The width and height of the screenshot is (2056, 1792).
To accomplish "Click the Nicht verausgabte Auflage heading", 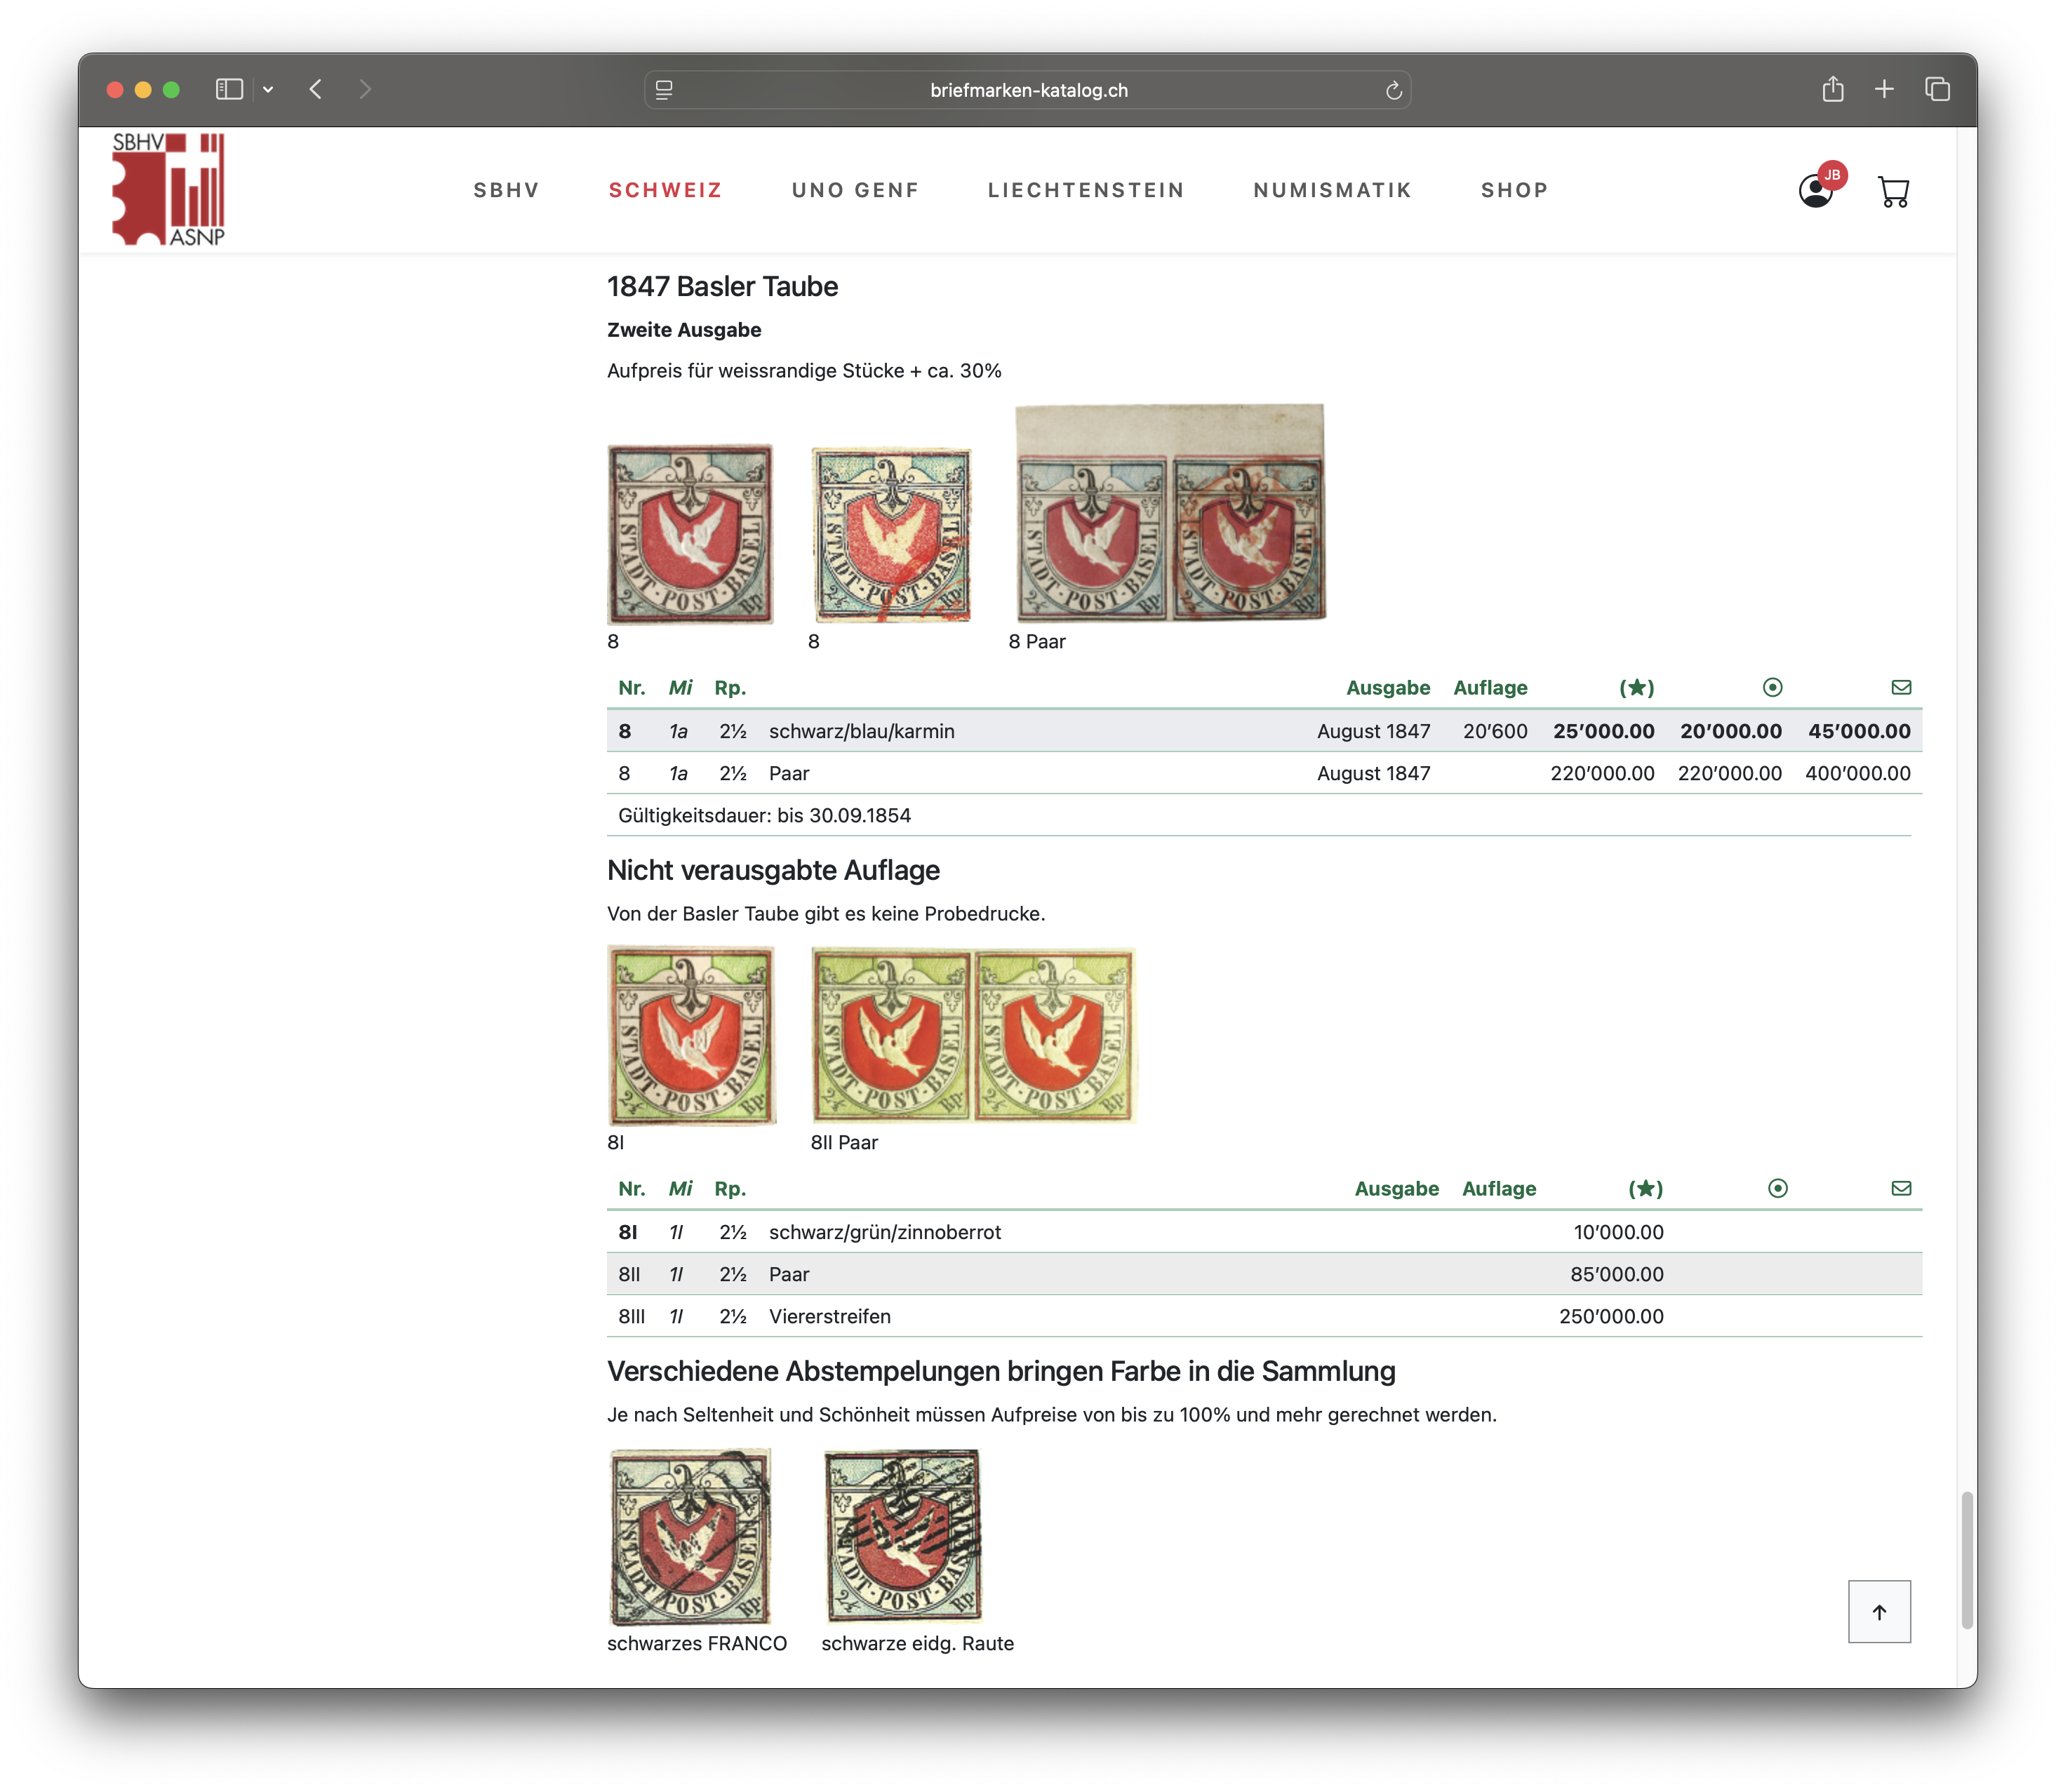I will 773,870.
